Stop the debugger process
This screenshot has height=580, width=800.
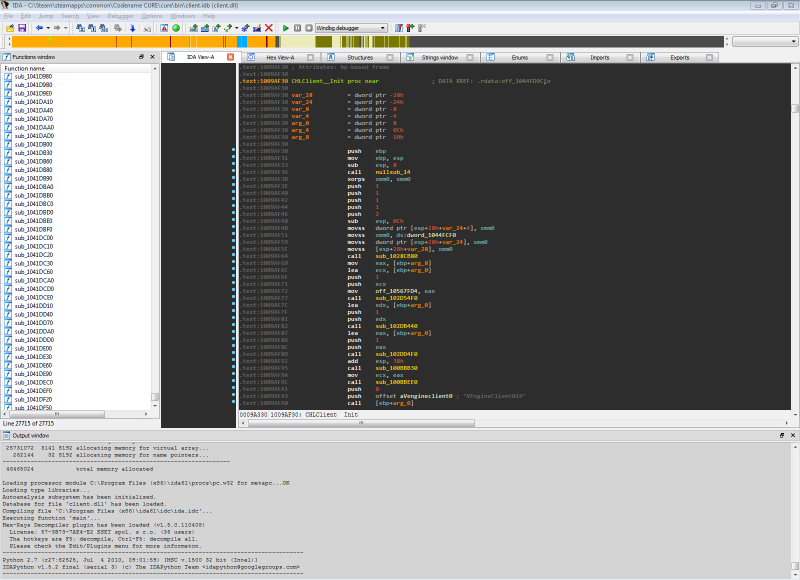click(x=309, y=28)
